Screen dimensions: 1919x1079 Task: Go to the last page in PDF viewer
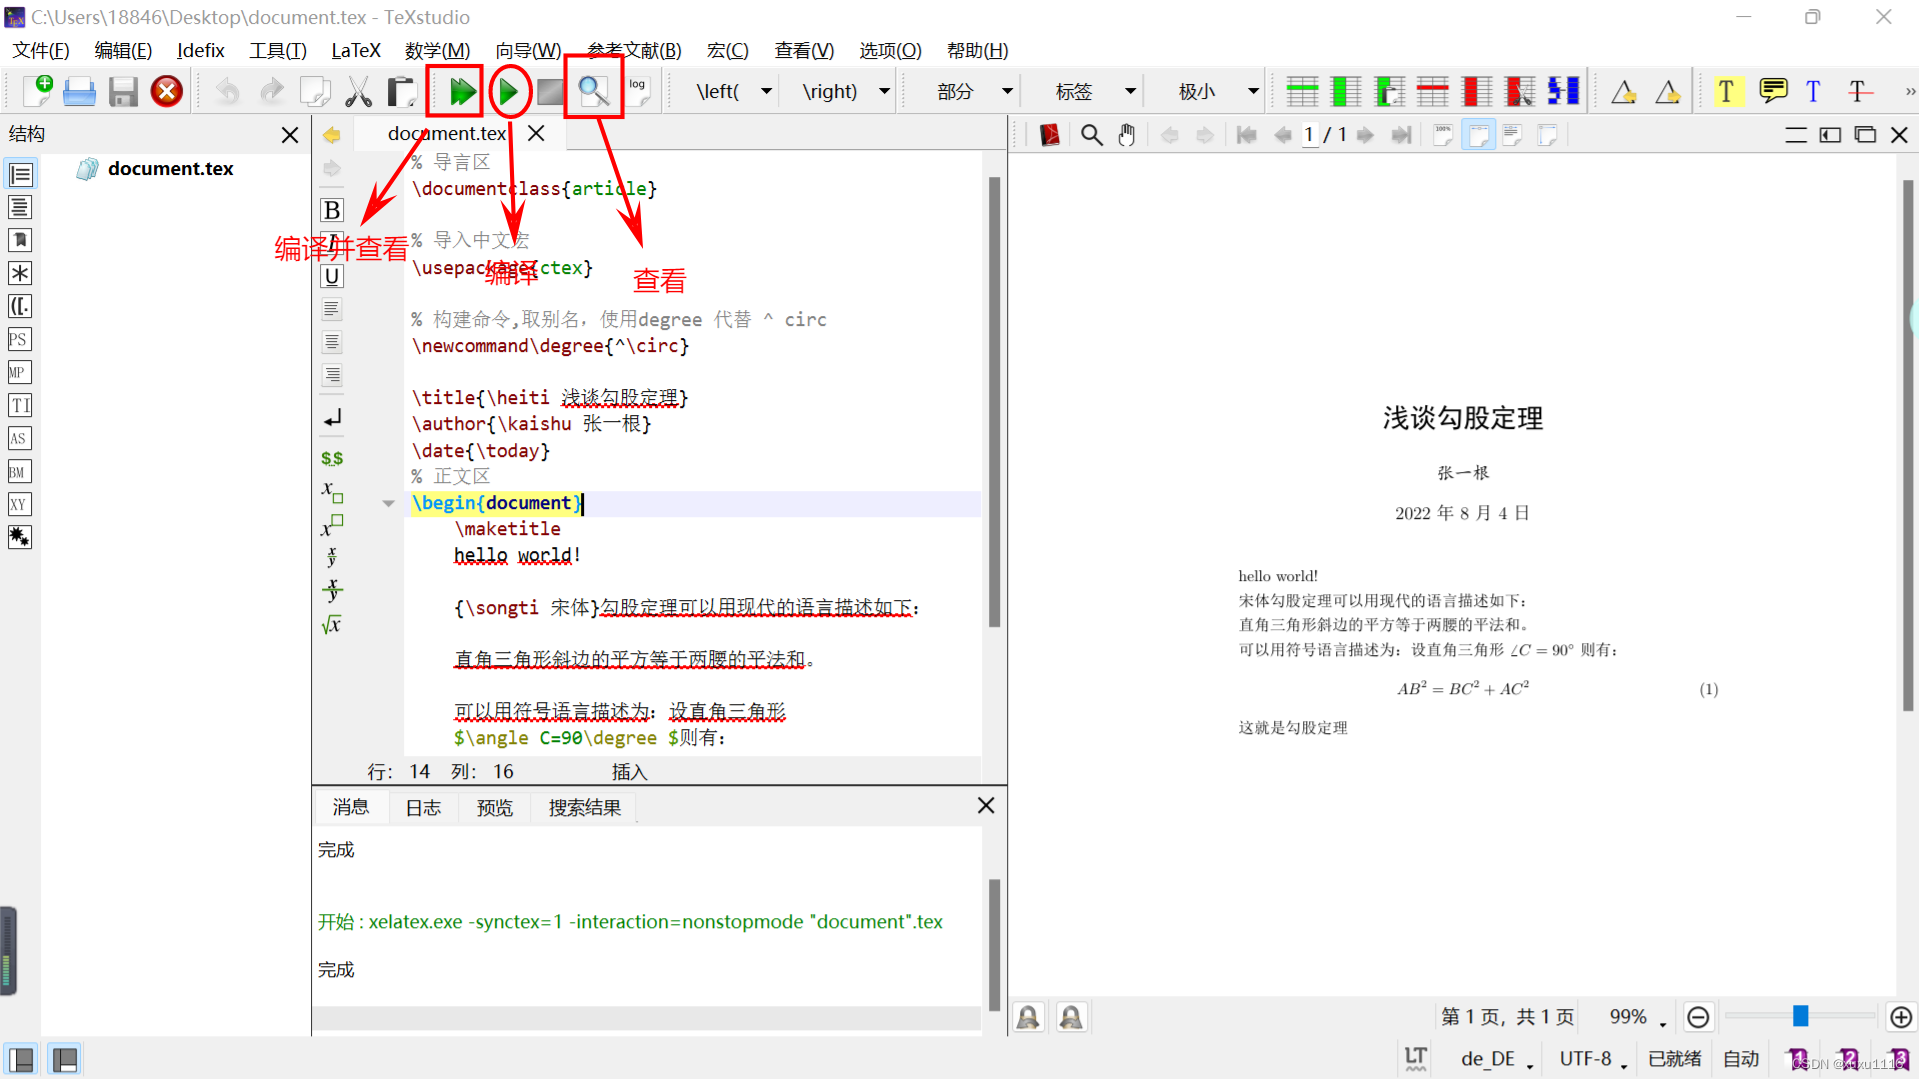[x=1401, y=135]
